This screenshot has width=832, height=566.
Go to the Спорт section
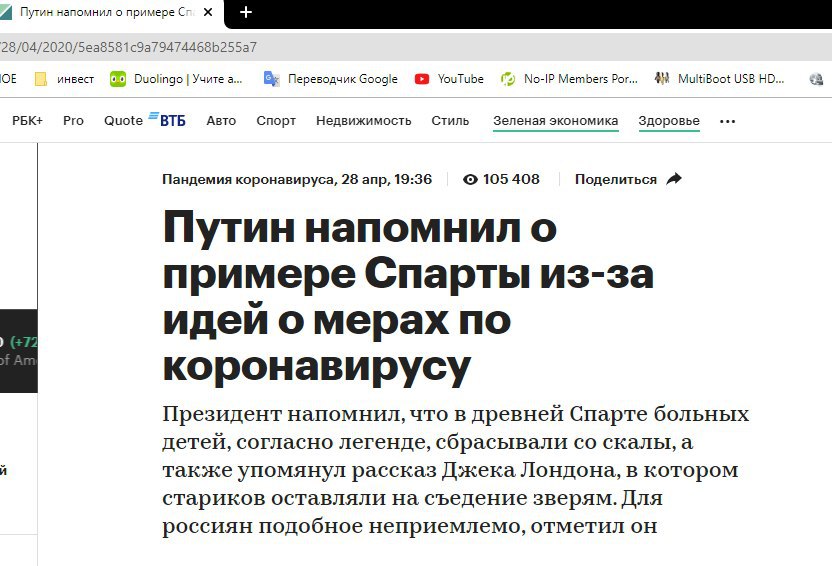point(276,121)
